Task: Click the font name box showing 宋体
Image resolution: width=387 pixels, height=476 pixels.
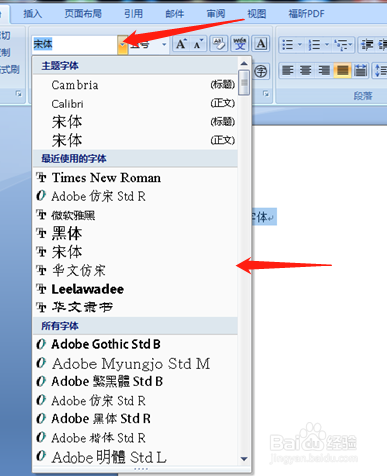Action: click(x=75, y=44)
